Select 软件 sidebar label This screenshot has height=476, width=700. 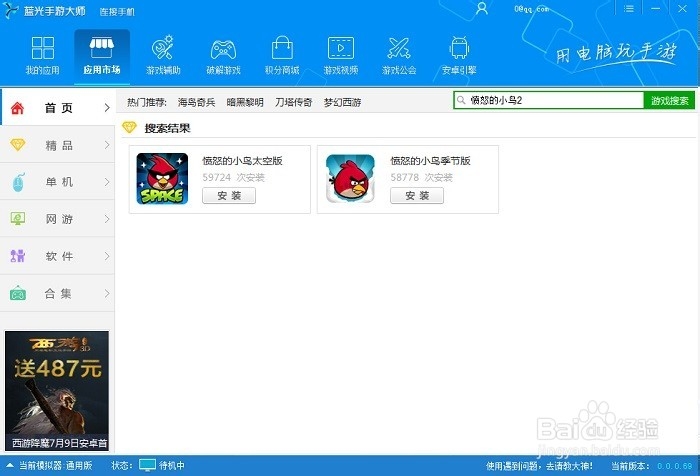(x=58, y=256)
